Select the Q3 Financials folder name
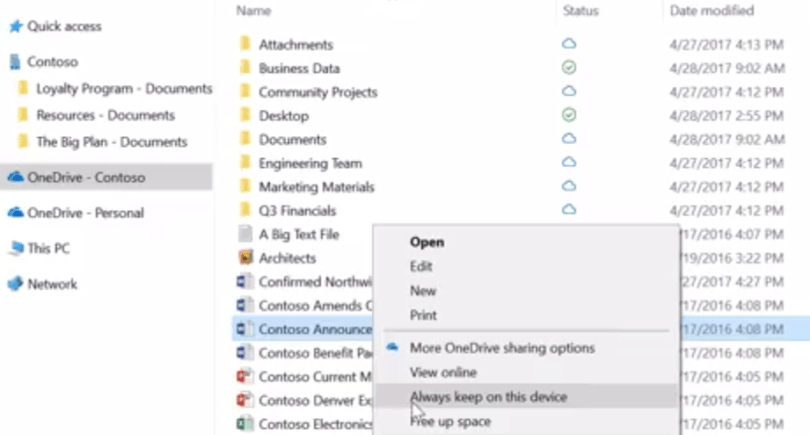 point(297,211)
